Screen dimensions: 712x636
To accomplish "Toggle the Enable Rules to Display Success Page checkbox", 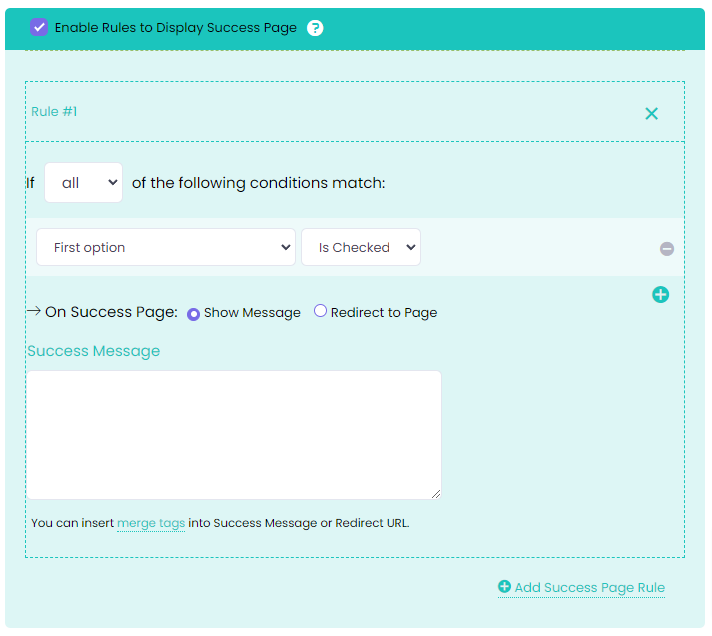I will tap(39, 27).
